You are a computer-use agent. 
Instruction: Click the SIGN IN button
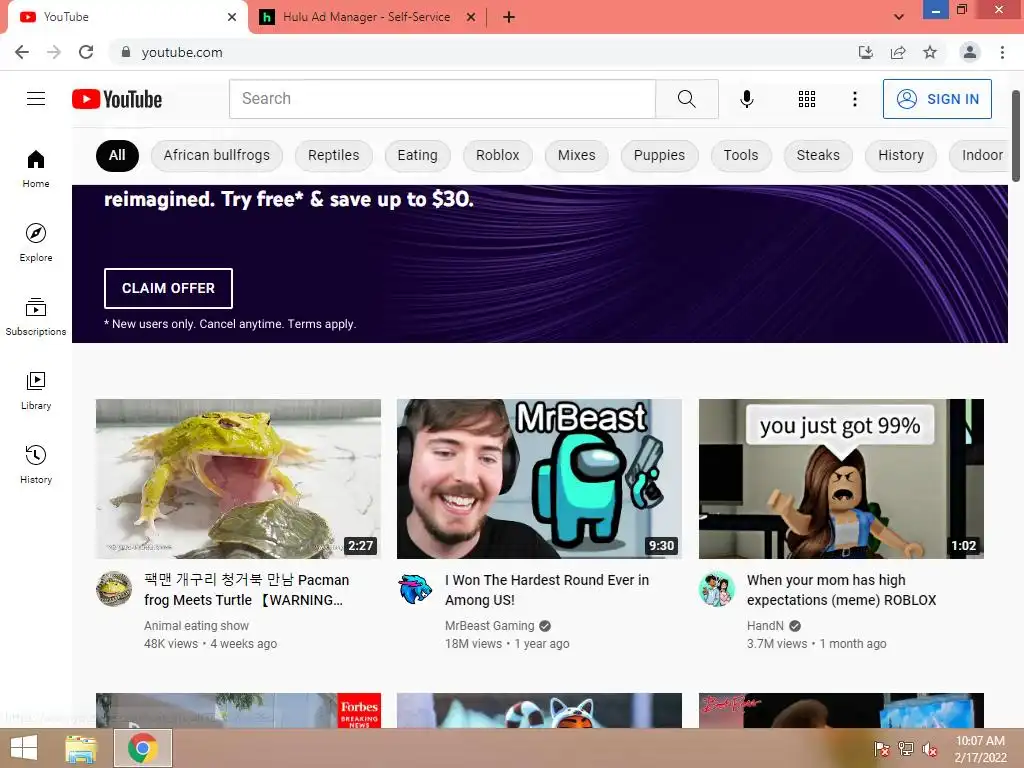click(937, 99)
